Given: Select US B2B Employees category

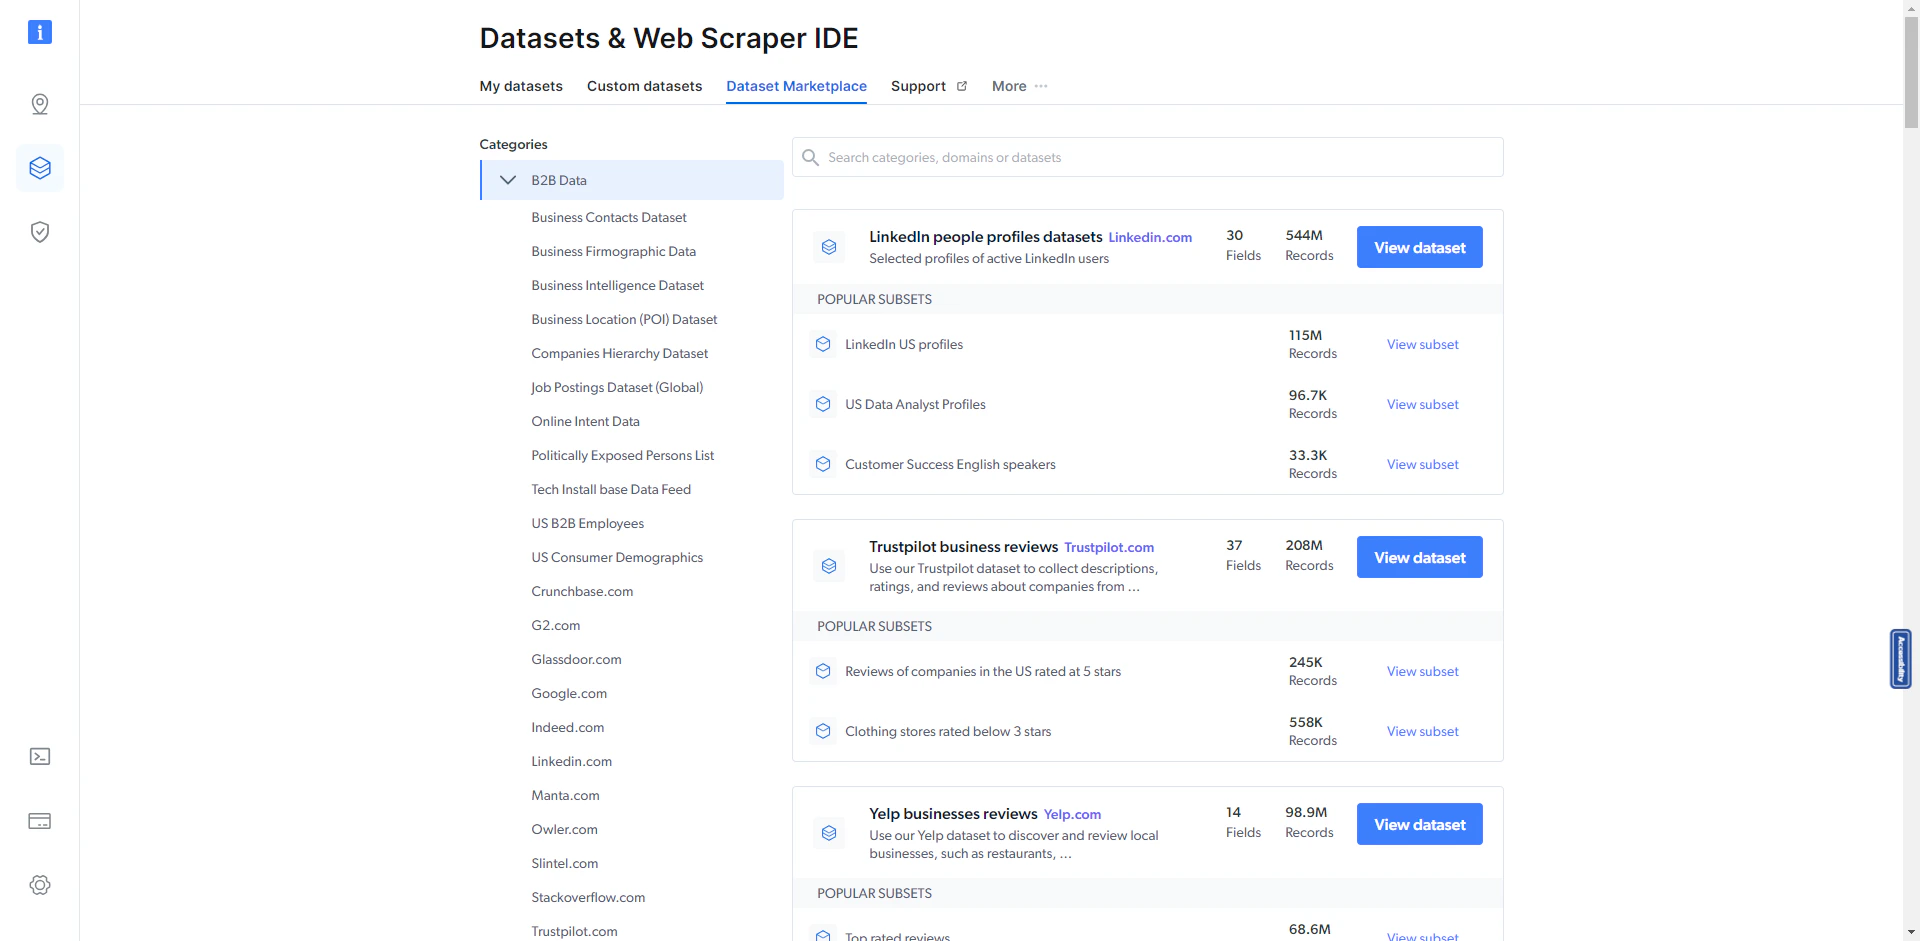Looking at the screenshot, I should (587, 523).
